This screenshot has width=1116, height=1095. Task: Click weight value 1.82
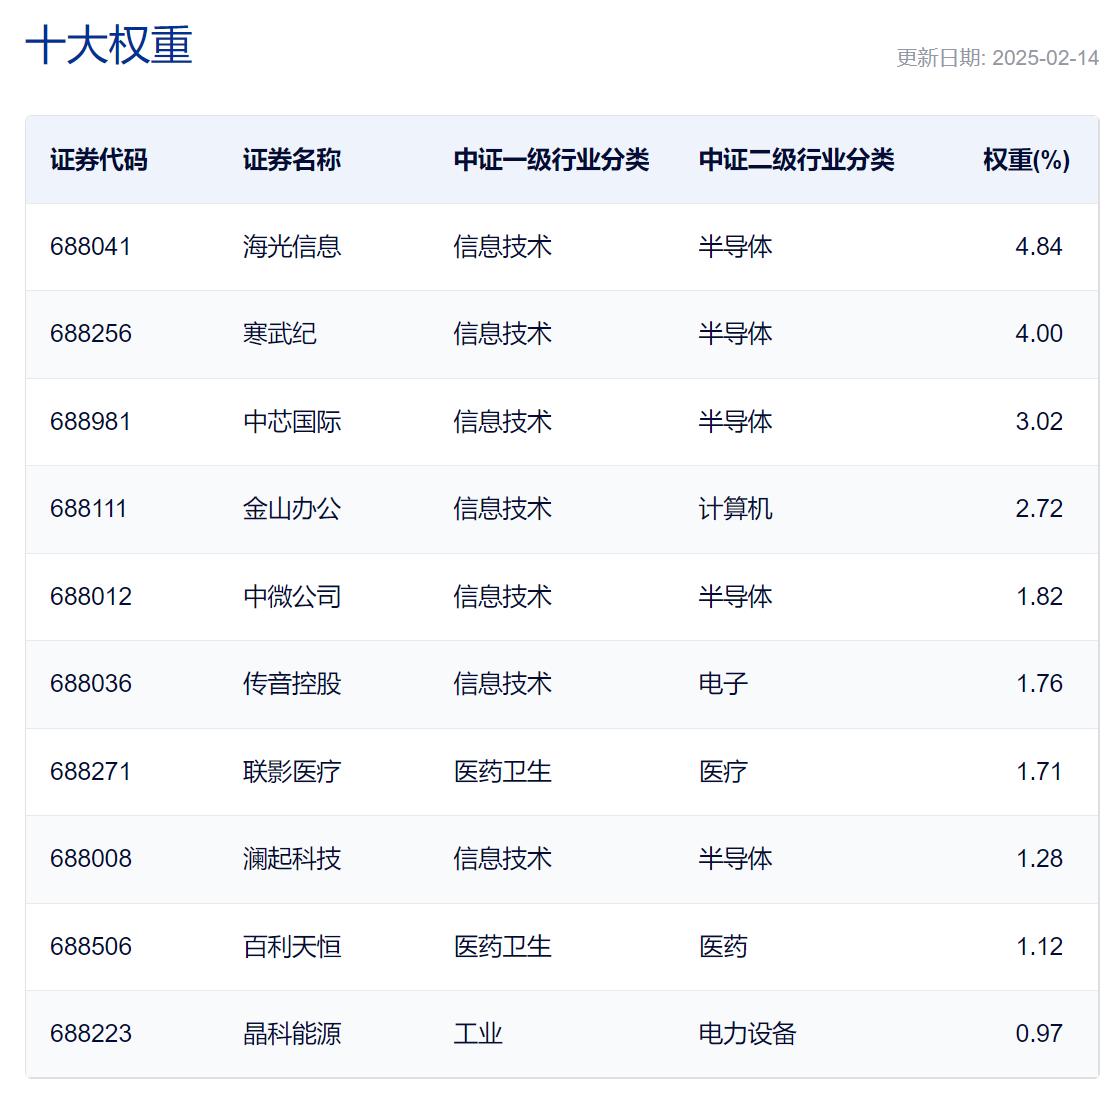point(1039,597)
